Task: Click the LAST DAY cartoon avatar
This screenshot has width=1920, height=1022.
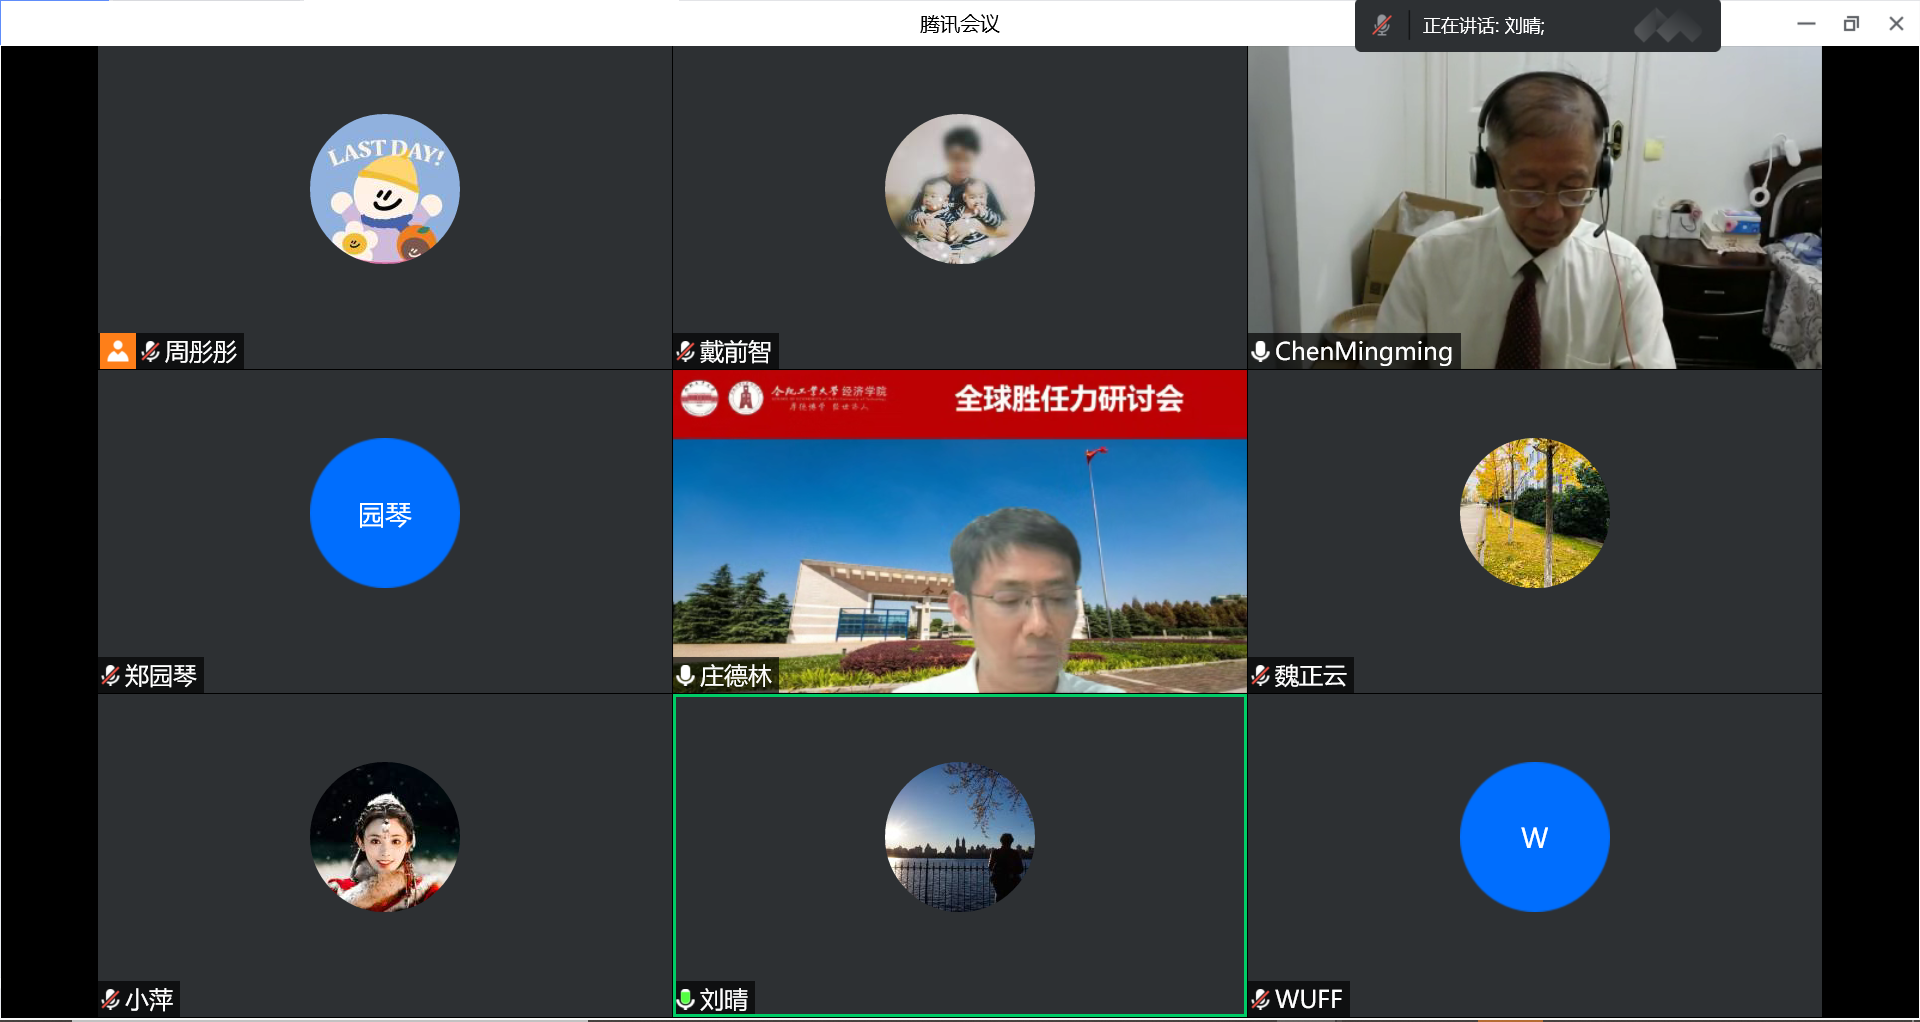Action: 385,189
